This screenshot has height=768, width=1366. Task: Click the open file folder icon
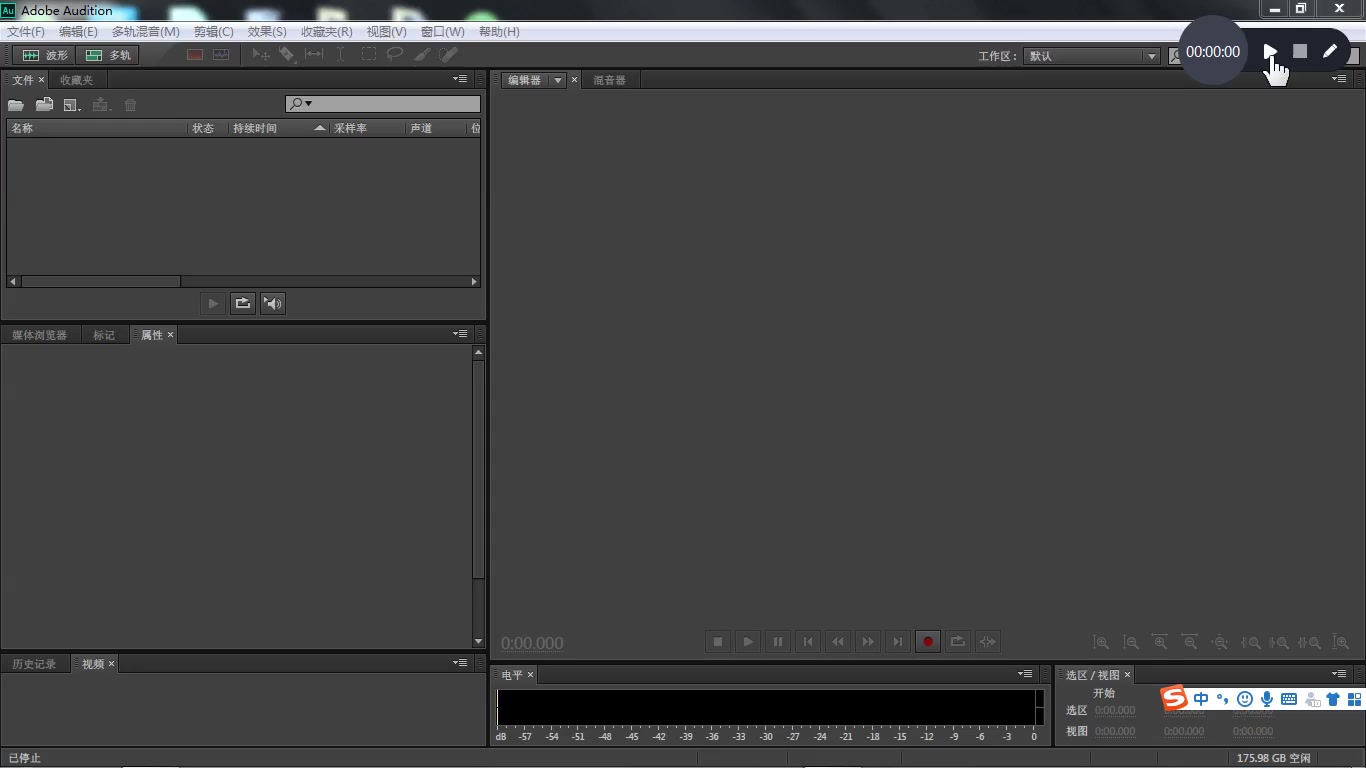coord(16,105)
